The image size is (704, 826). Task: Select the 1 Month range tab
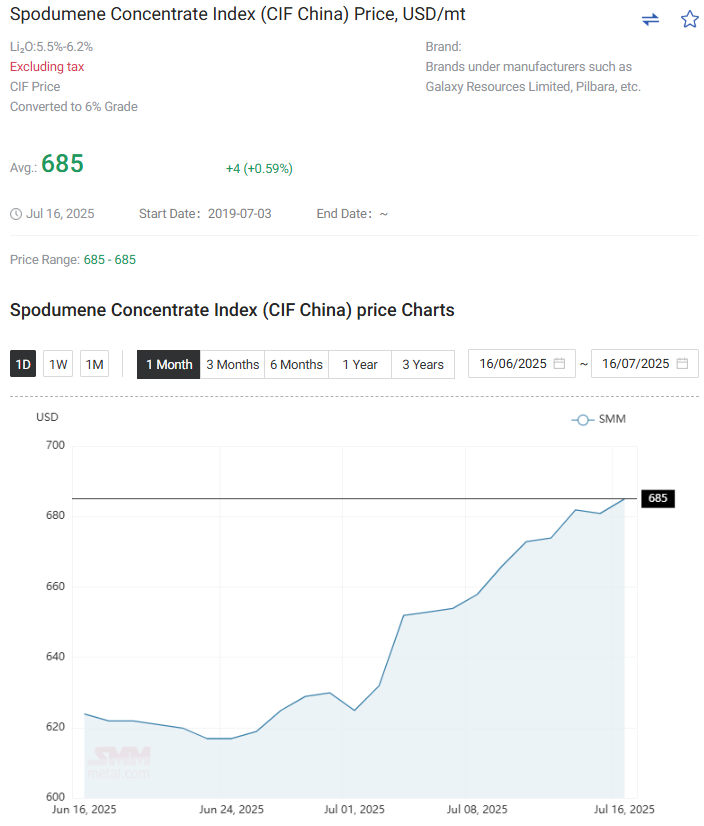click(x=169, y=365)
